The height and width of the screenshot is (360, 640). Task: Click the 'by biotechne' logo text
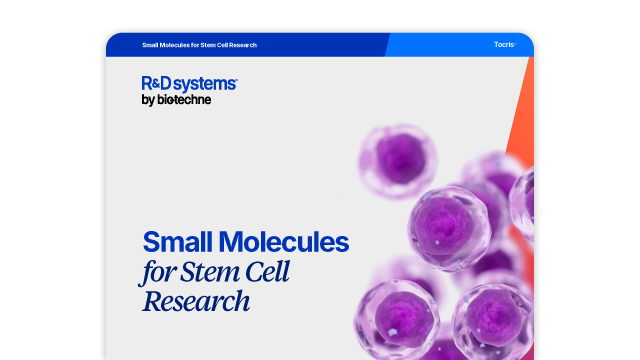coord(176,100)
